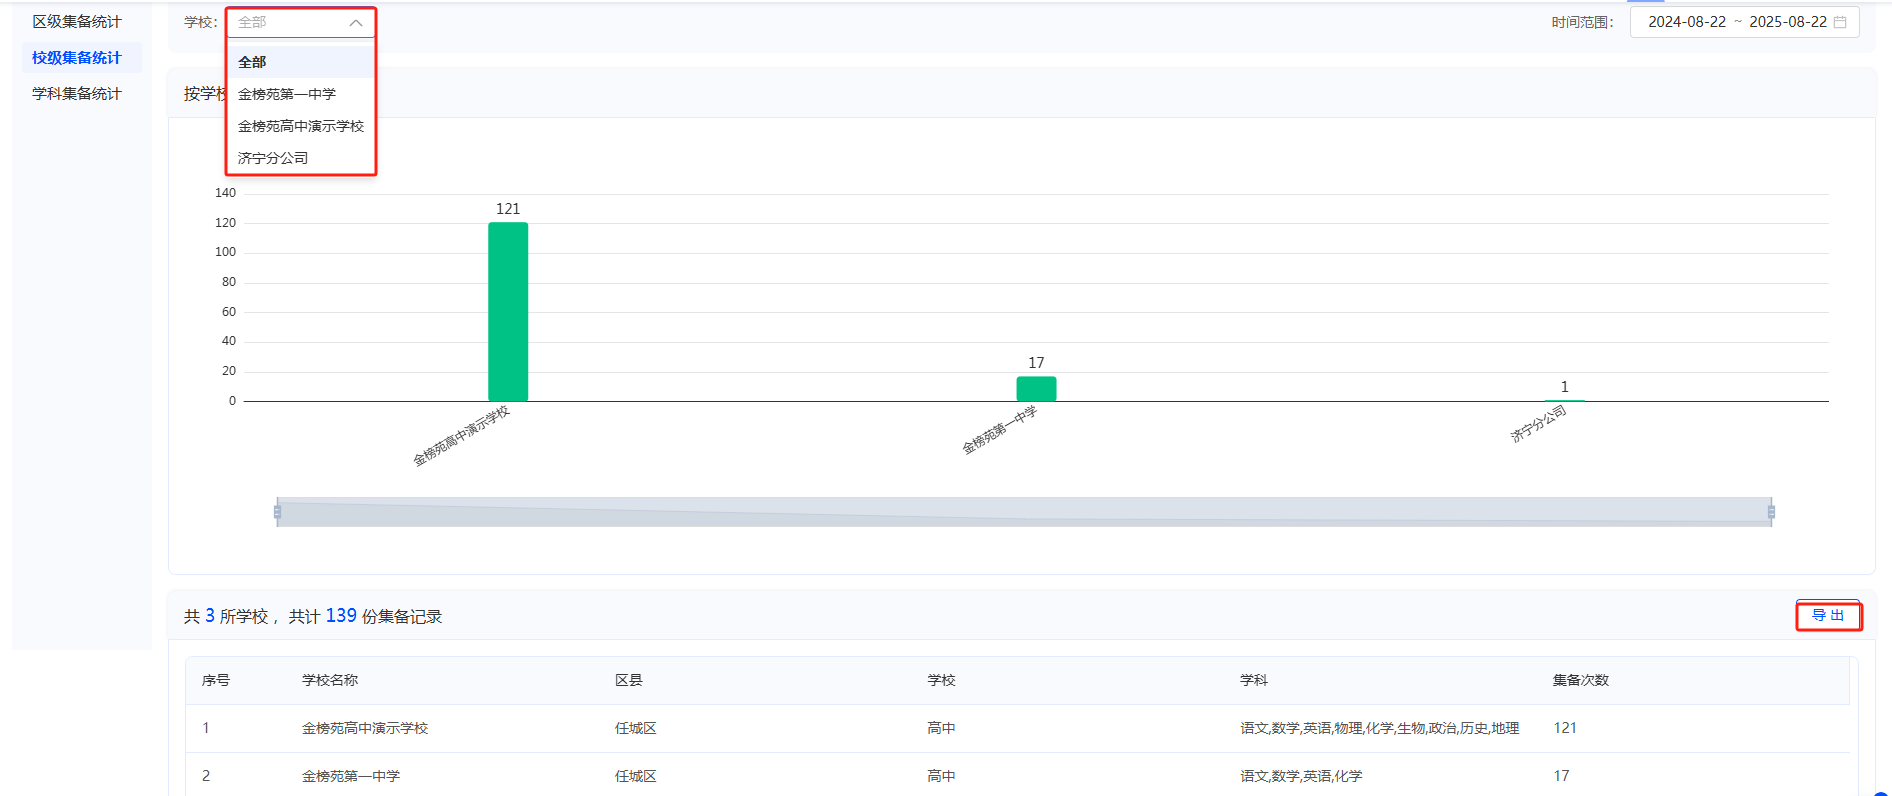This screenshot has width=1892, height=796.
Task: Collapse the 学校 dropdown arrow
Action: coord(356,23)
